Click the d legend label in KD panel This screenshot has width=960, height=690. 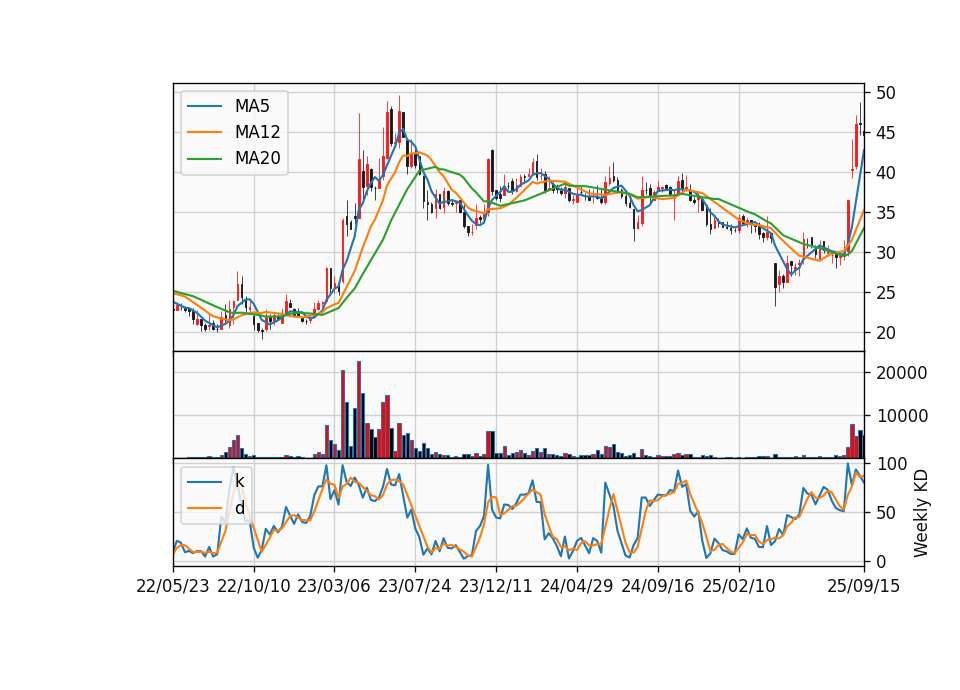(239, 508)
